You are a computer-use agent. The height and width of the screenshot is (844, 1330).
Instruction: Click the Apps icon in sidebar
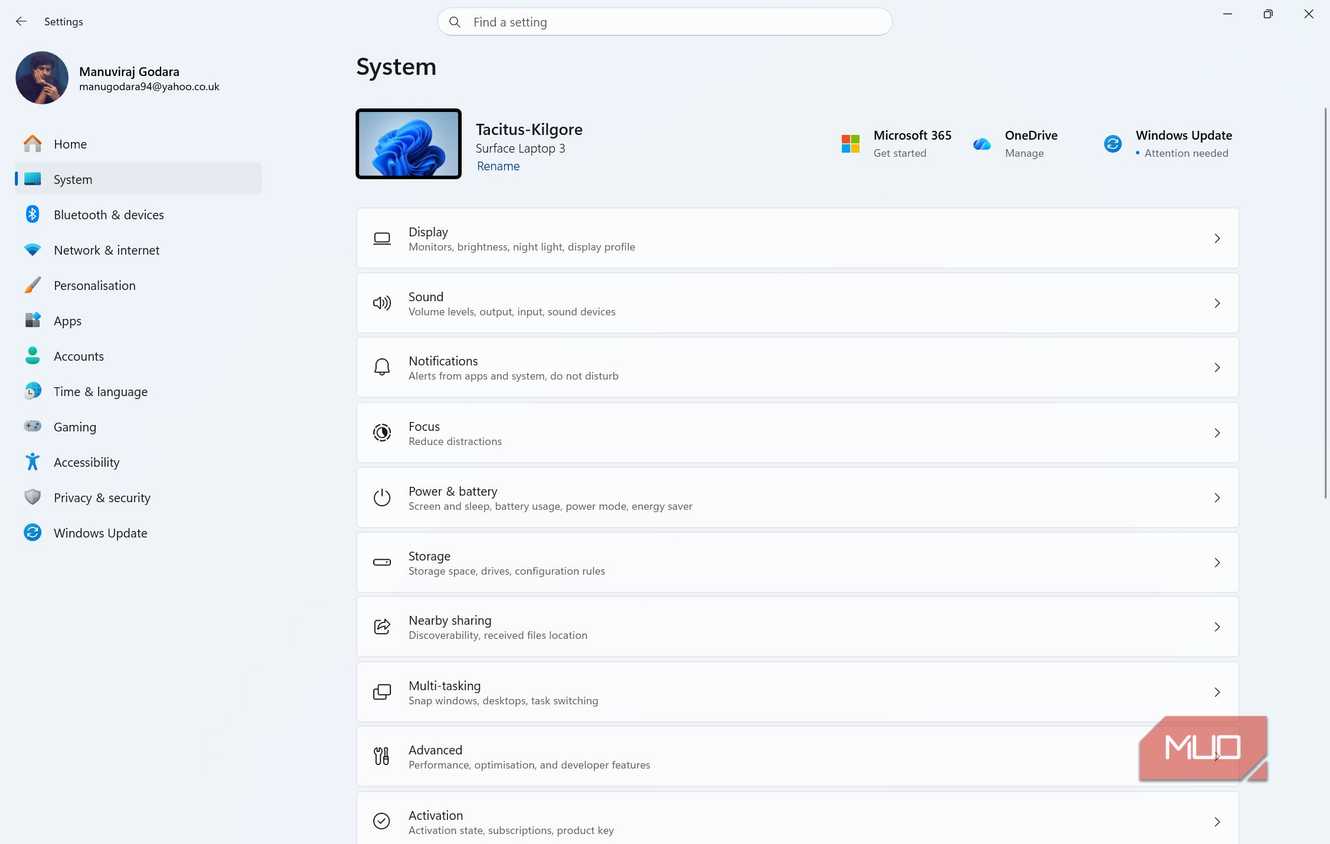33,321
